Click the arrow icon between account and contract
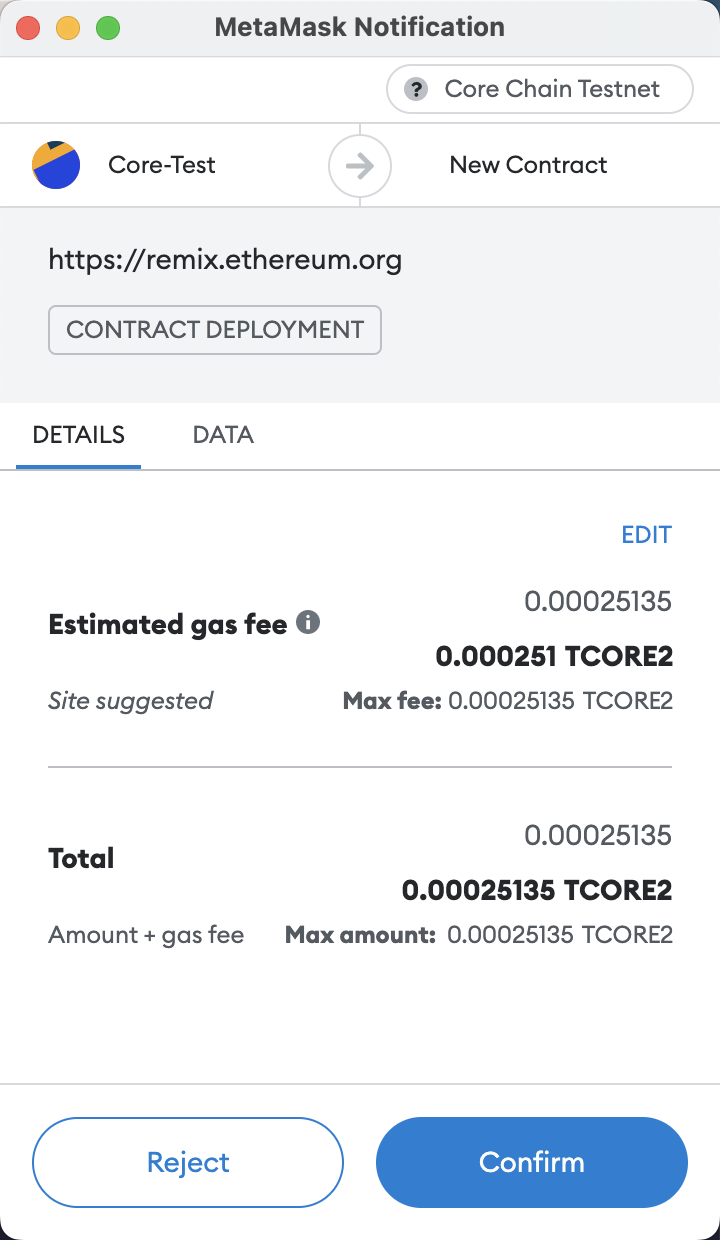This screenshot has height=1240, width=720. point(359,165)
